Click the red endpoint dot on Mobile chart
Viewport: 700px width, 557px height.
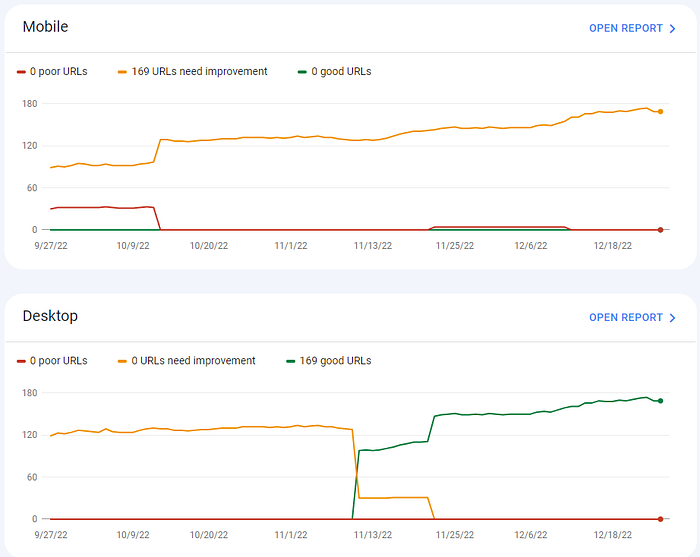coord(660,230)
